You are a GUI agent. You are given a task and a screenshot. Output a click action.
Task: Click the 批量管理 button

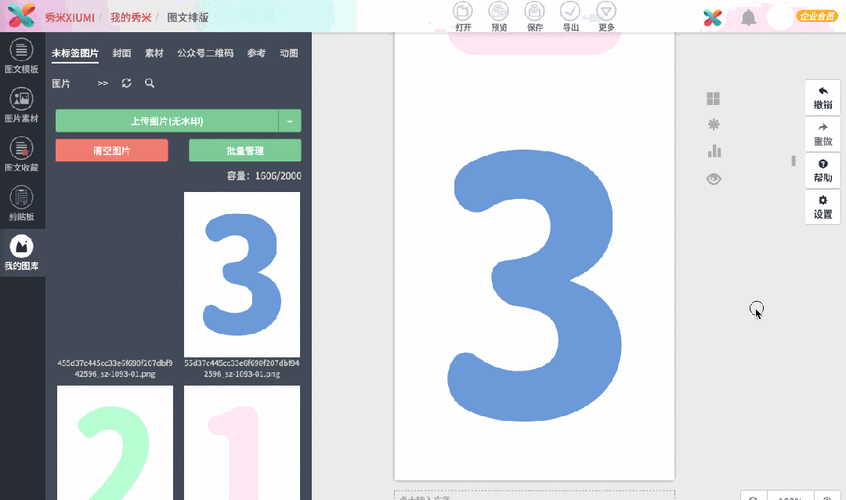click(x=245, y=150)
